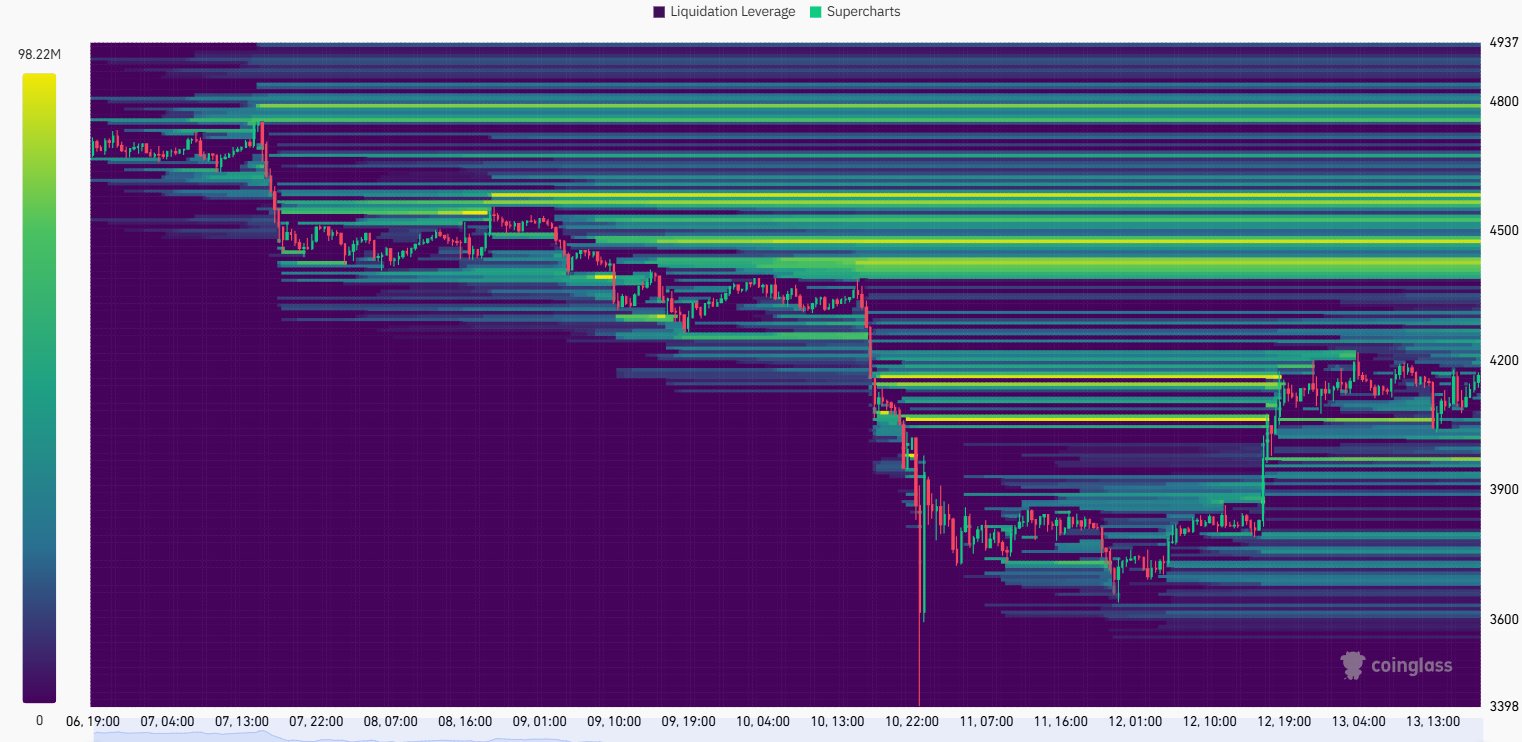Toggle the Supercharts legend series
The image size is (1522, 742).
pos(863,12)
